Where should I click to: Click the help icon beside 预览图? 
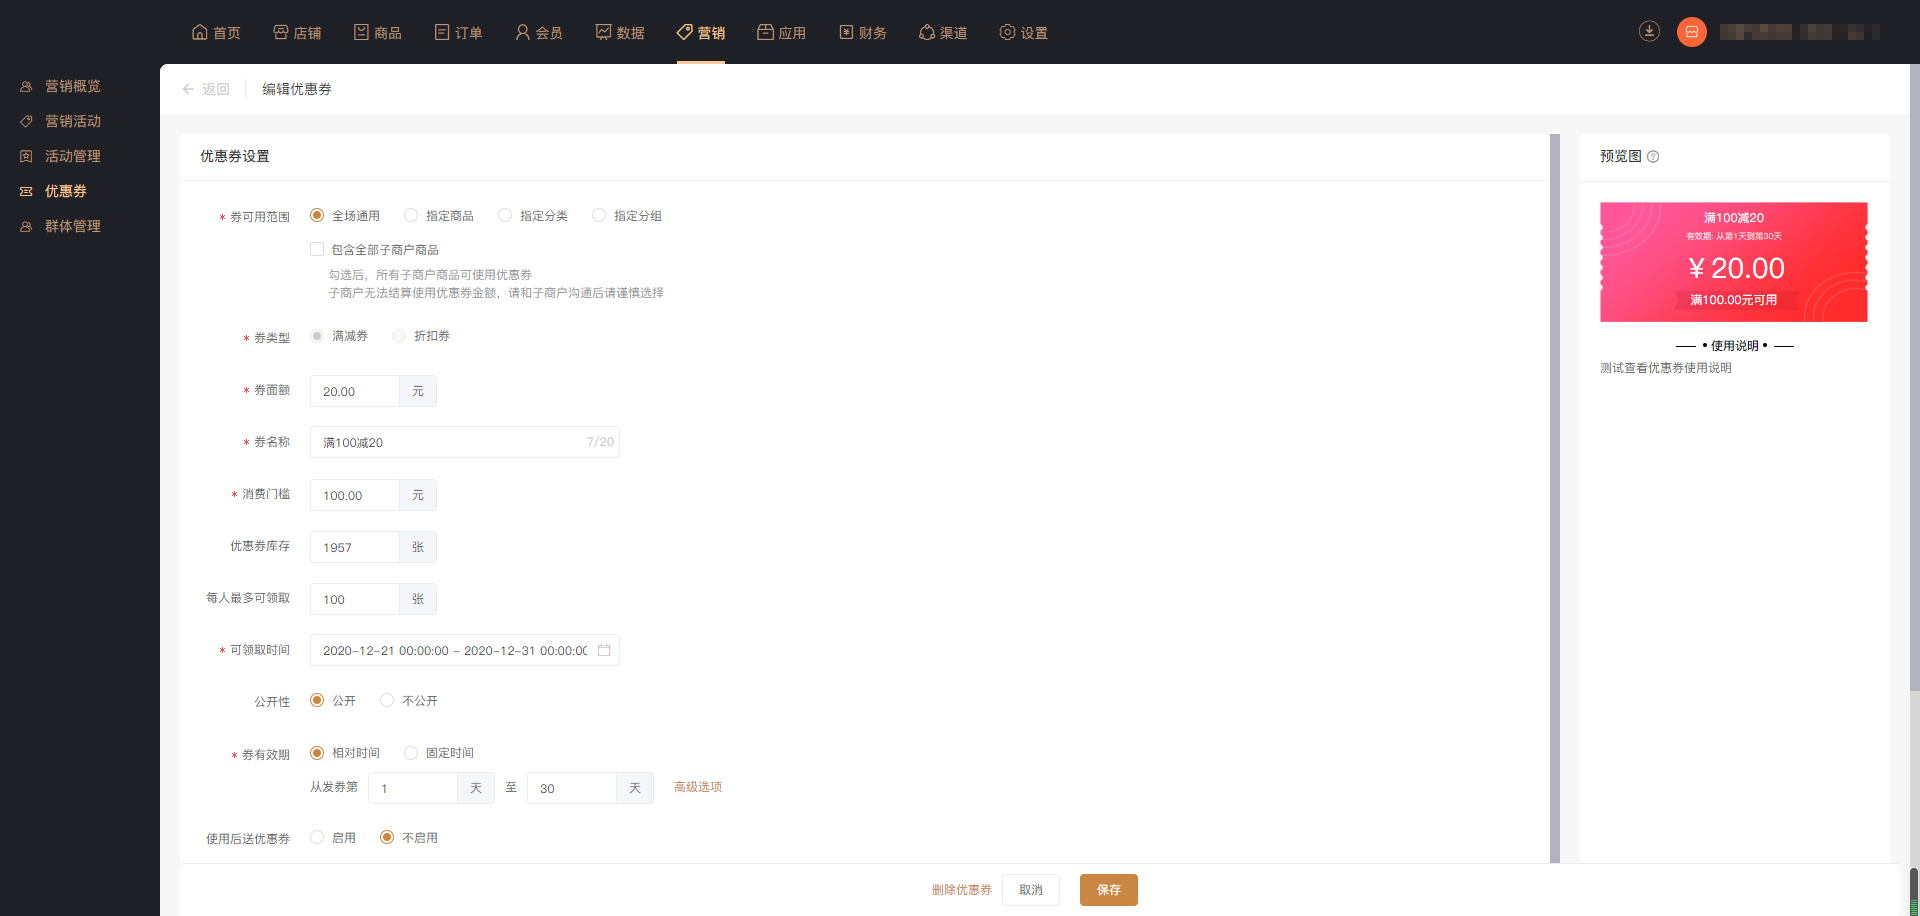coord(1653,157)
